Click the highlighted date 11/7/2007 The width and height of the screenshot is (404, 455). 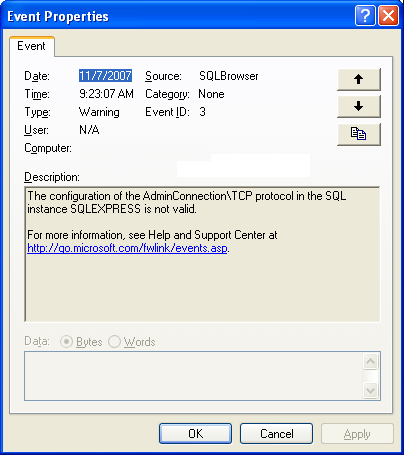tap(105, 76)
